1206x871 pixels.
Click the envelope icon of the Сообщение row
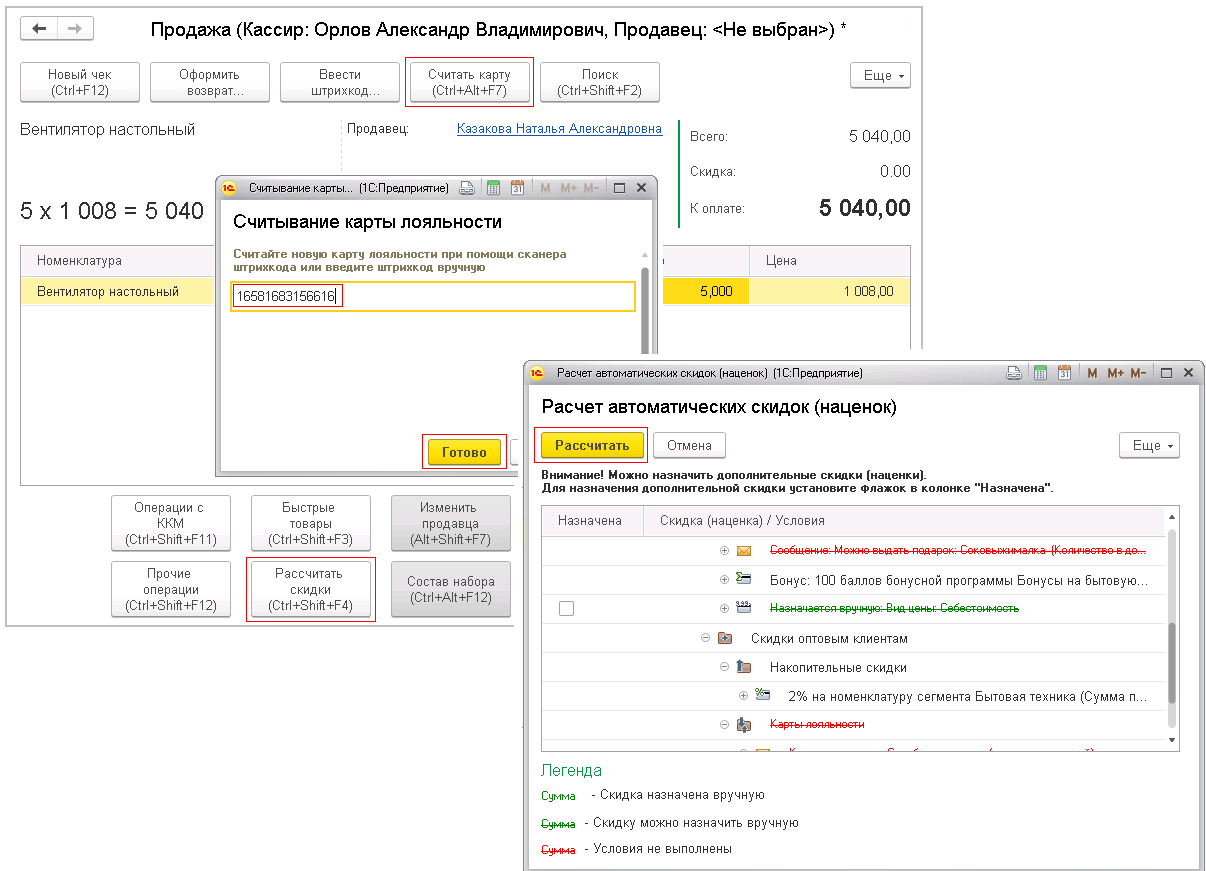[x=744, y=551]
